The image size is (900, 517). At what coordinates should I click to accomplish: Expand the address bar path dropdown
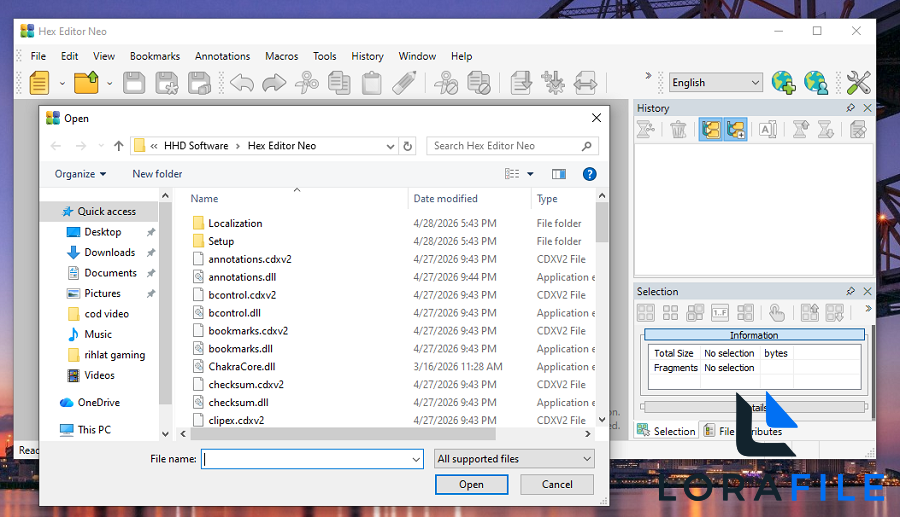click(x=390, y=146)
